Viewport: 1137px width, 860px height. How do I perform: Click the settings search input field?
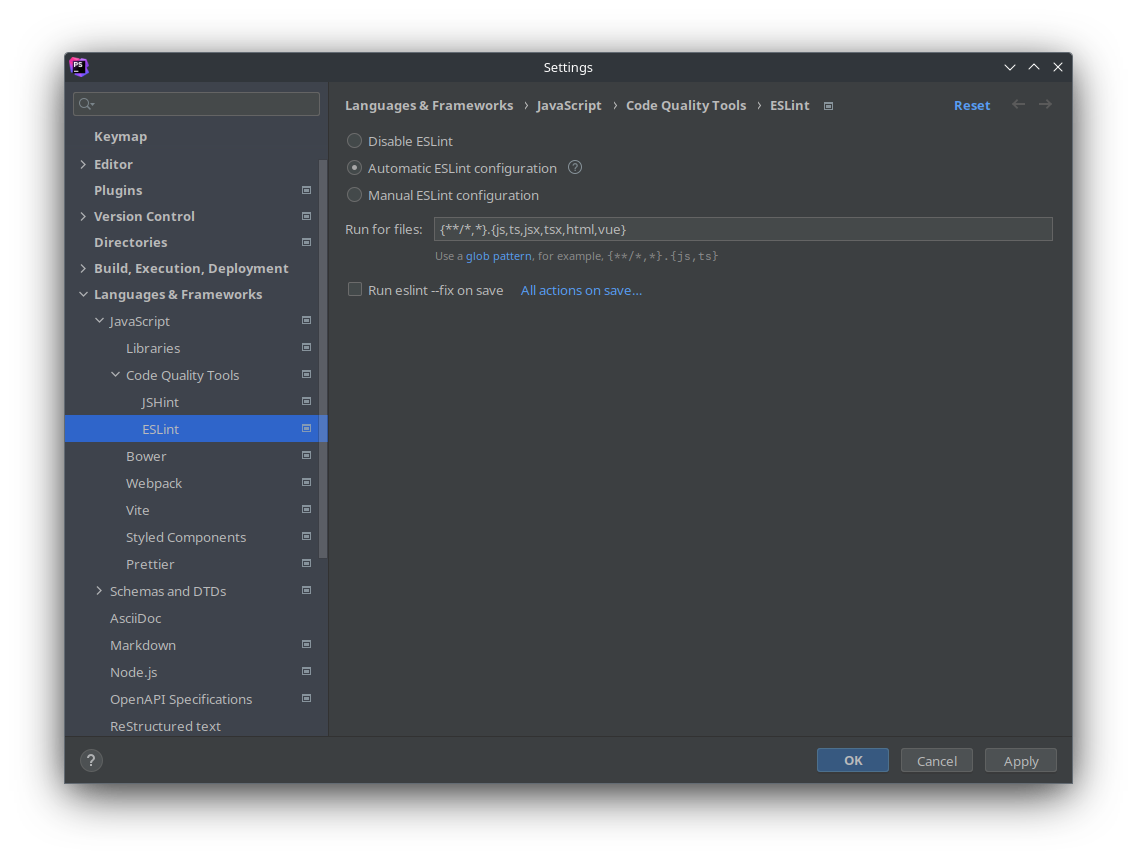pos(197,104)
